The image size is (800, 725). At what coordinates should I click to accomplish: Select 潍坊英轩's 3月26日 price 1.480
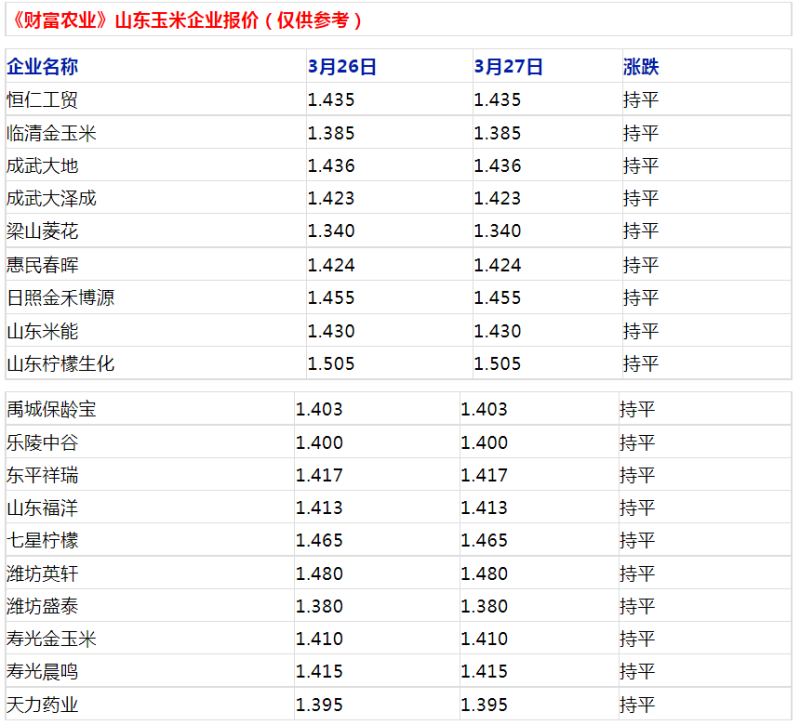click(x=319, y=573)
